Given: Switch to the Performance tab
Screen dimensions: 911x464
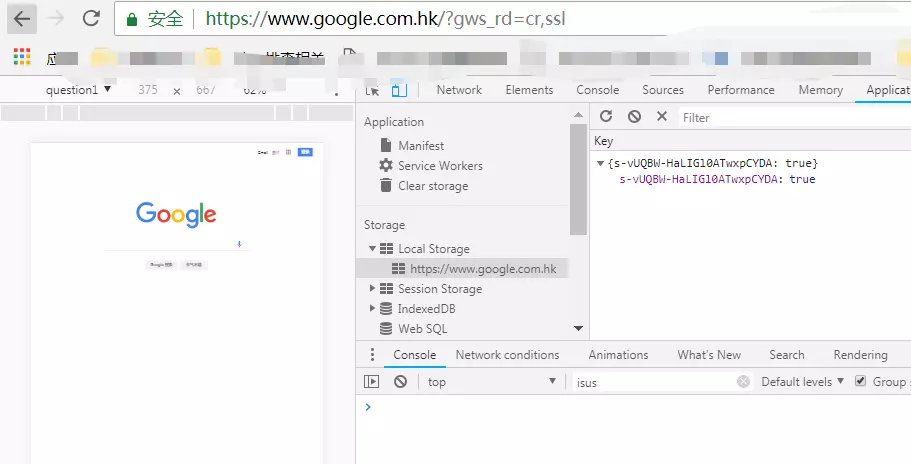Looking at the screenshot, I should [741, 90].
